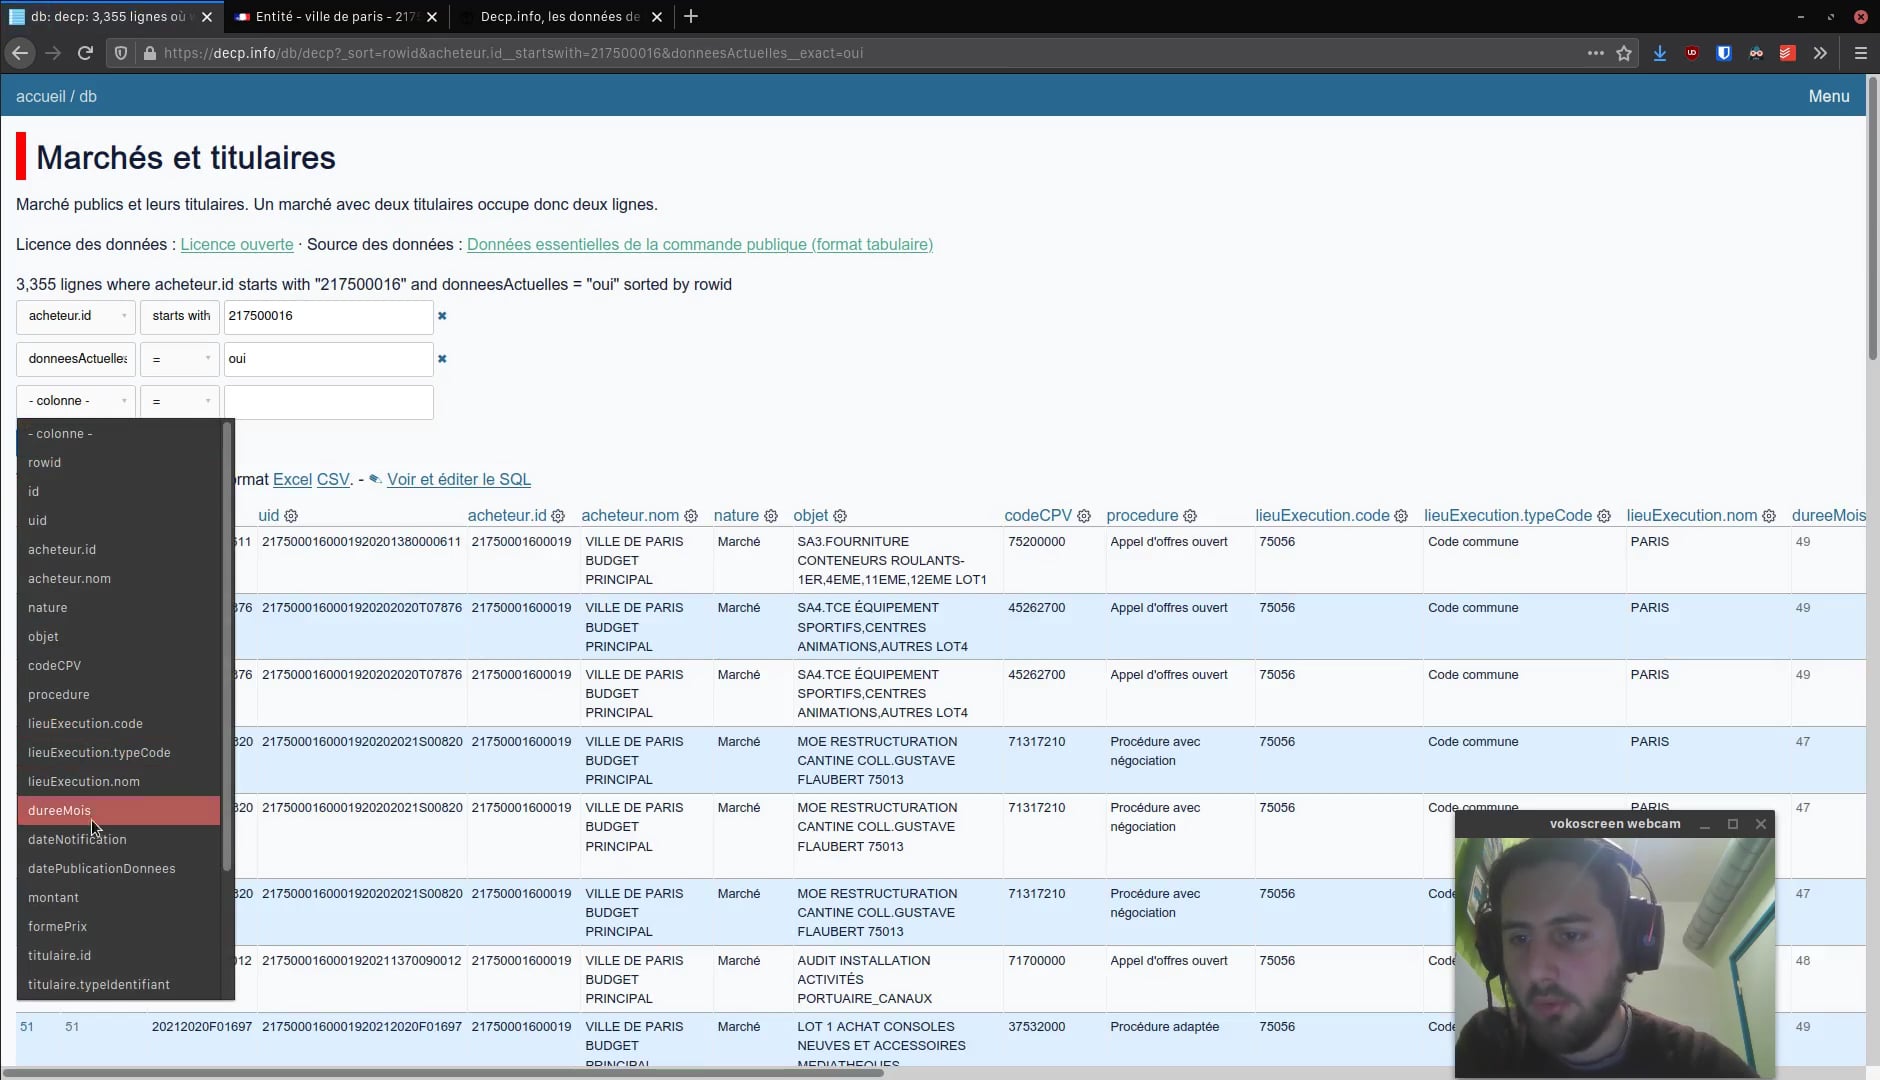Expand the donneesActuelles column selector
The image size is (1880, 1080).
76,359
